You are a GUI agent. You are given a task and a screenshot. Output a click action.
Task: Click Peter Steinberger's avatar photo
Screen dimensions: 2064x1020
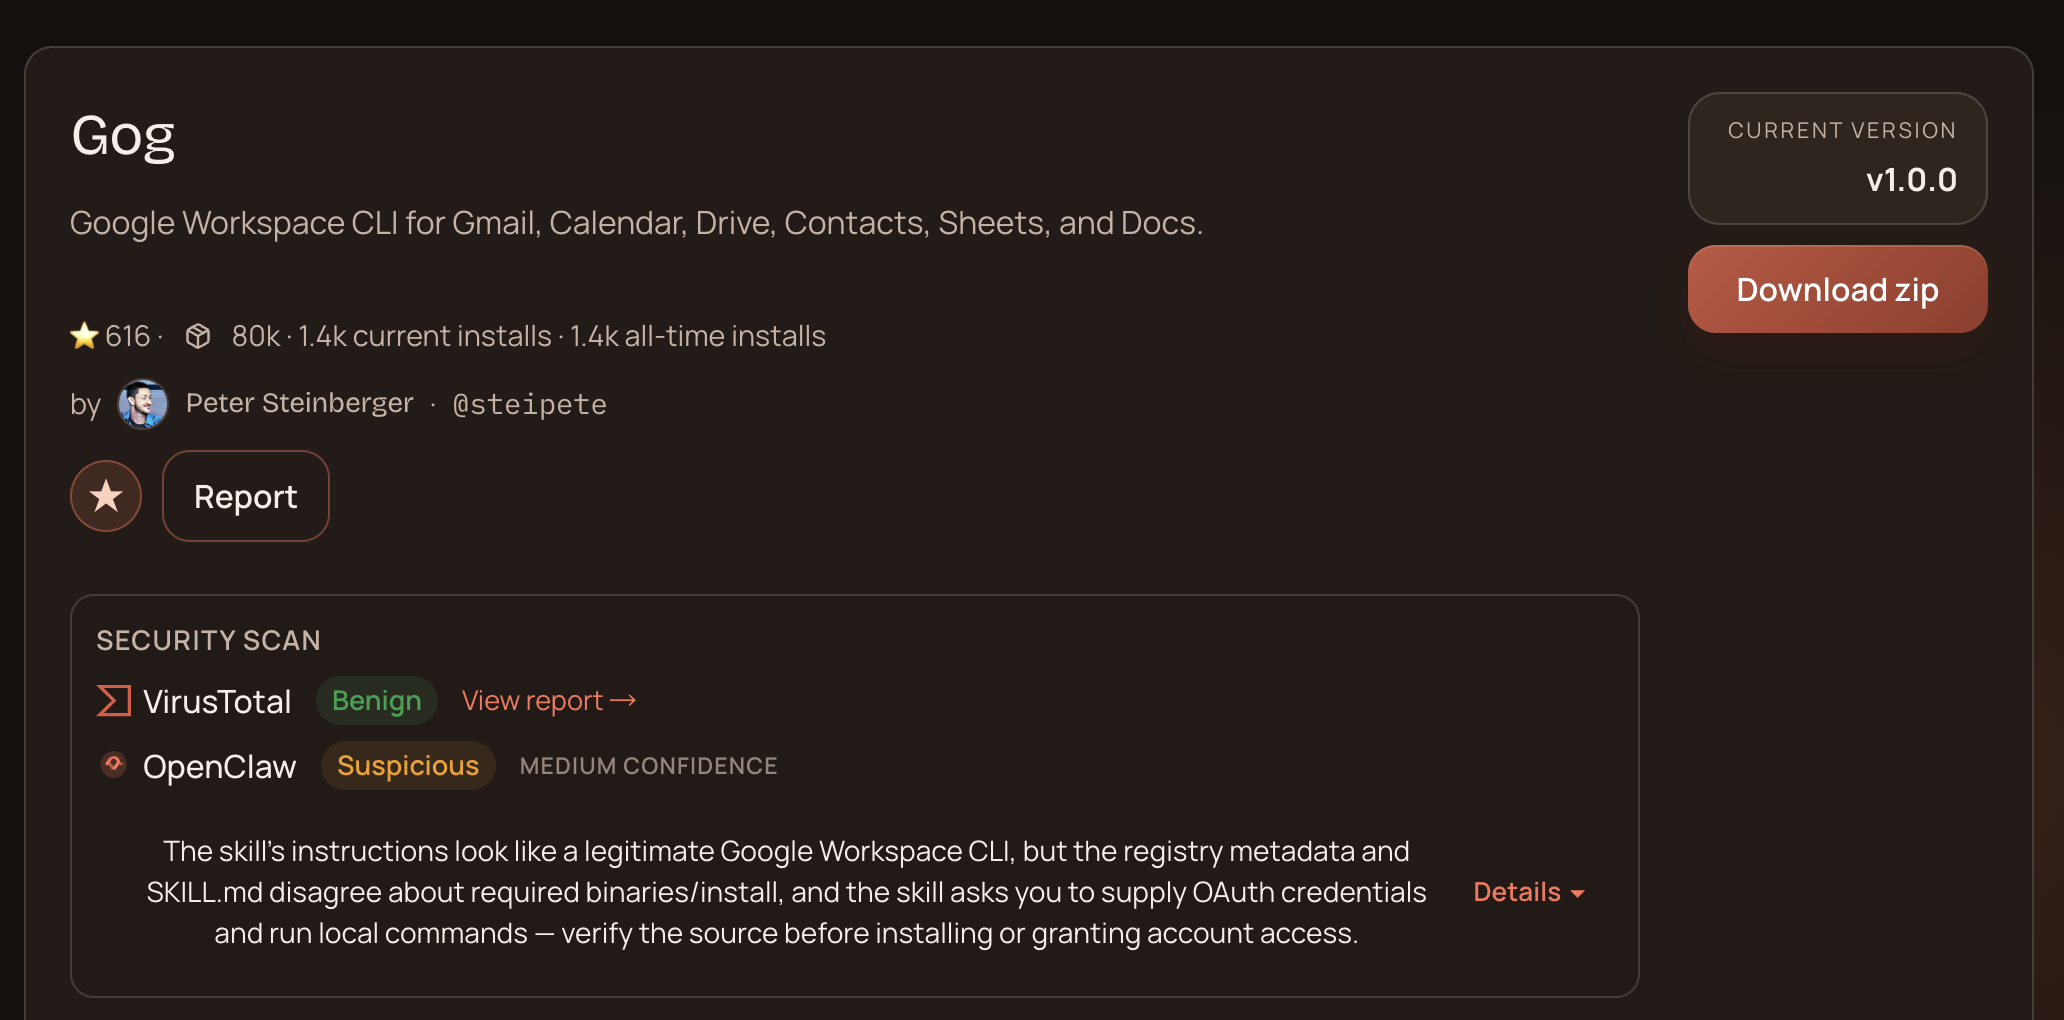(143, 404)
